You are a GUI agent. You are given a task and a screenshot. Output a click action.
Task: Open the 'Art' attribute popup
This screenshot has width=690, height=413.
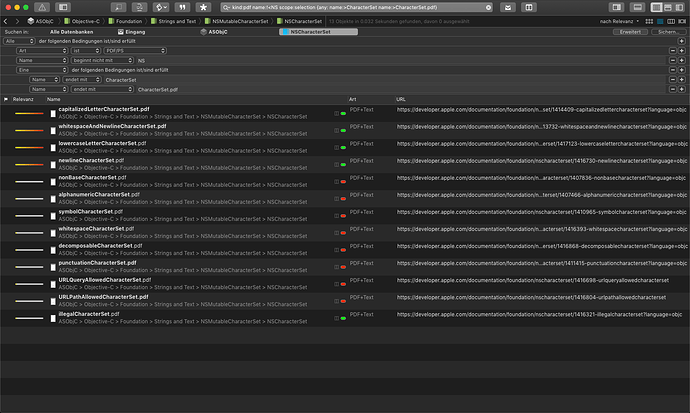(42, 51)
